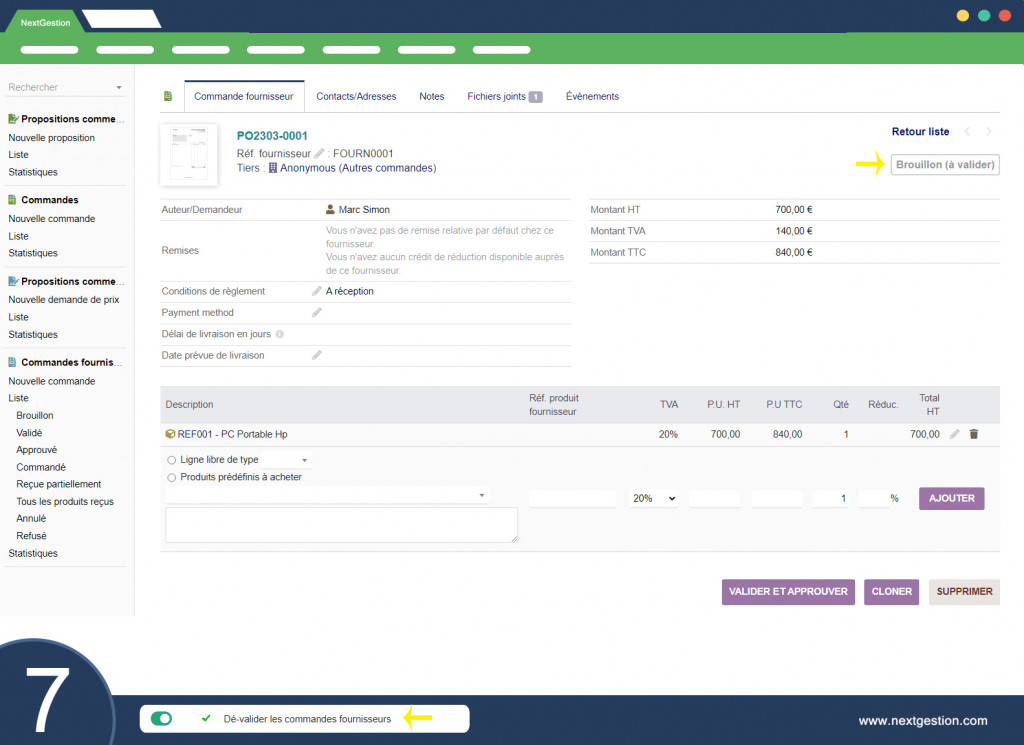Click the previous record arrow icon
Screen dimensions: 1024x745
(967, 132)
